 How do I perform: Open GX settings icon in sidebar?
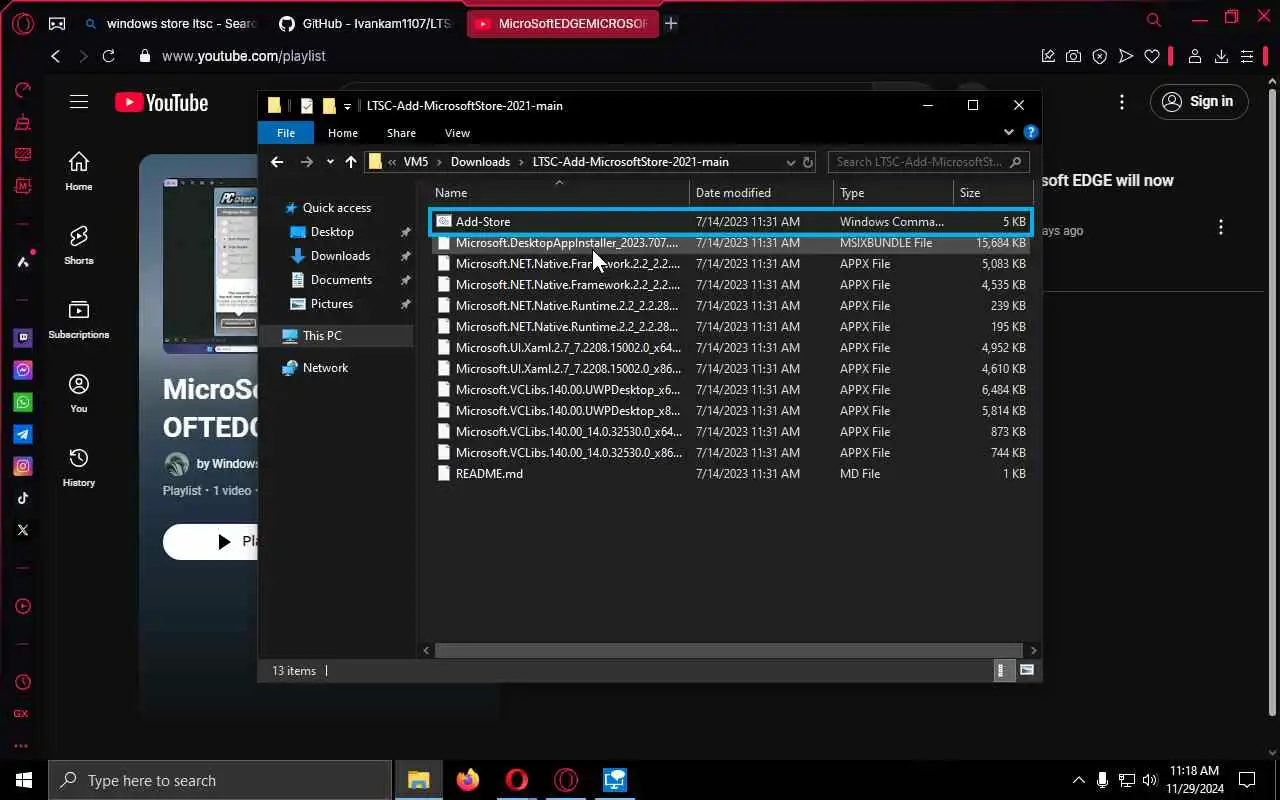(22, 714)
